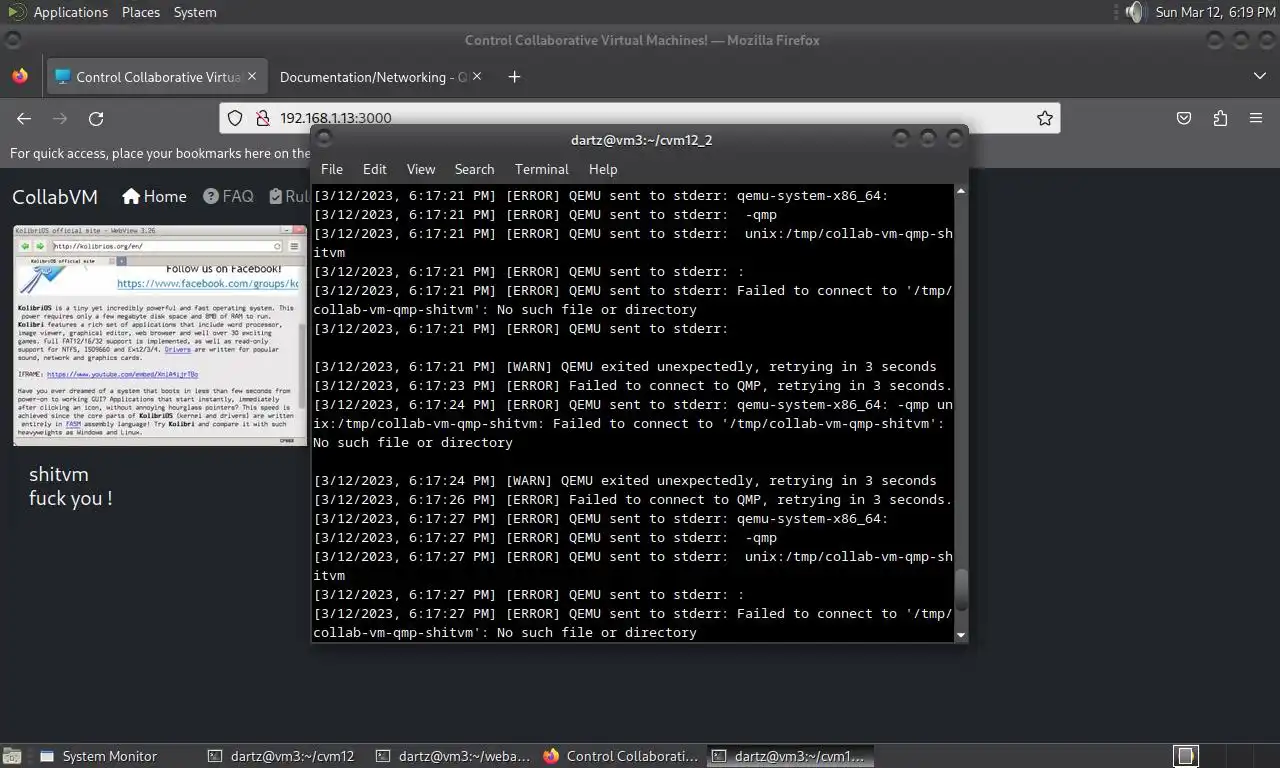Switch to Documentation/Networking tab

click(372, 77)
